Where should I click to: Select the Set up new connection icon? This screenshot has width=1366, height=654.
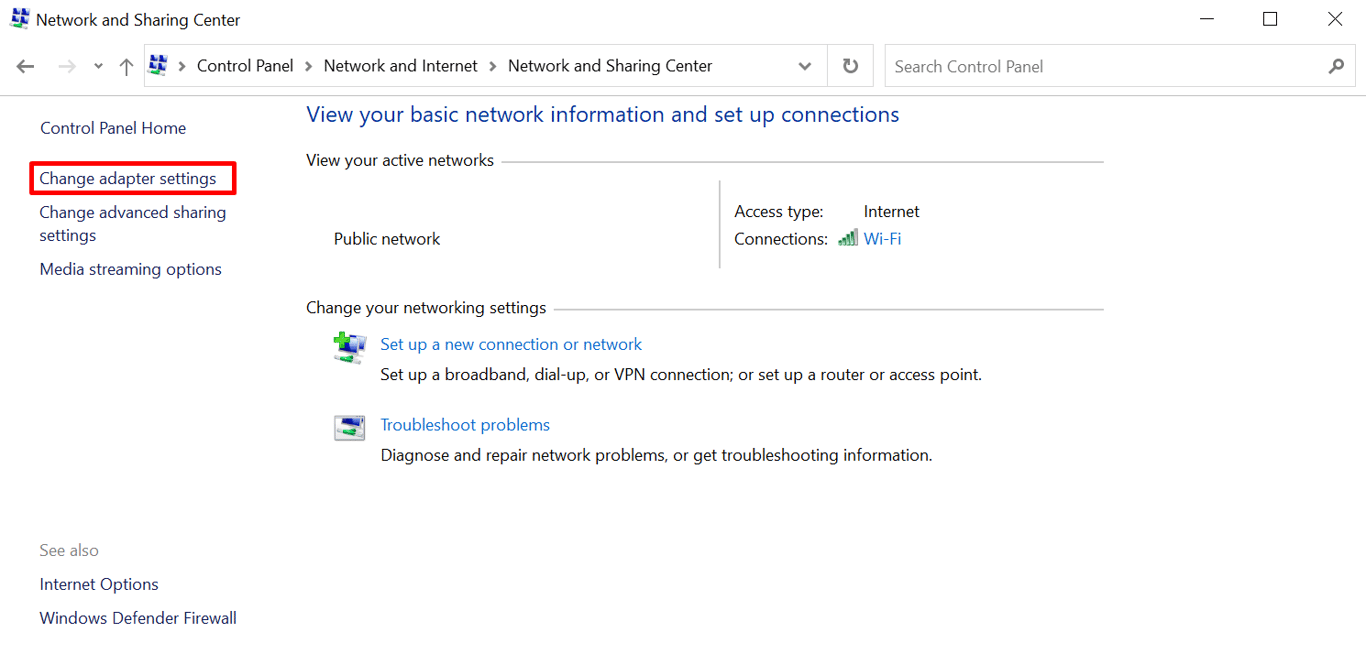click(x=349, y=347)
